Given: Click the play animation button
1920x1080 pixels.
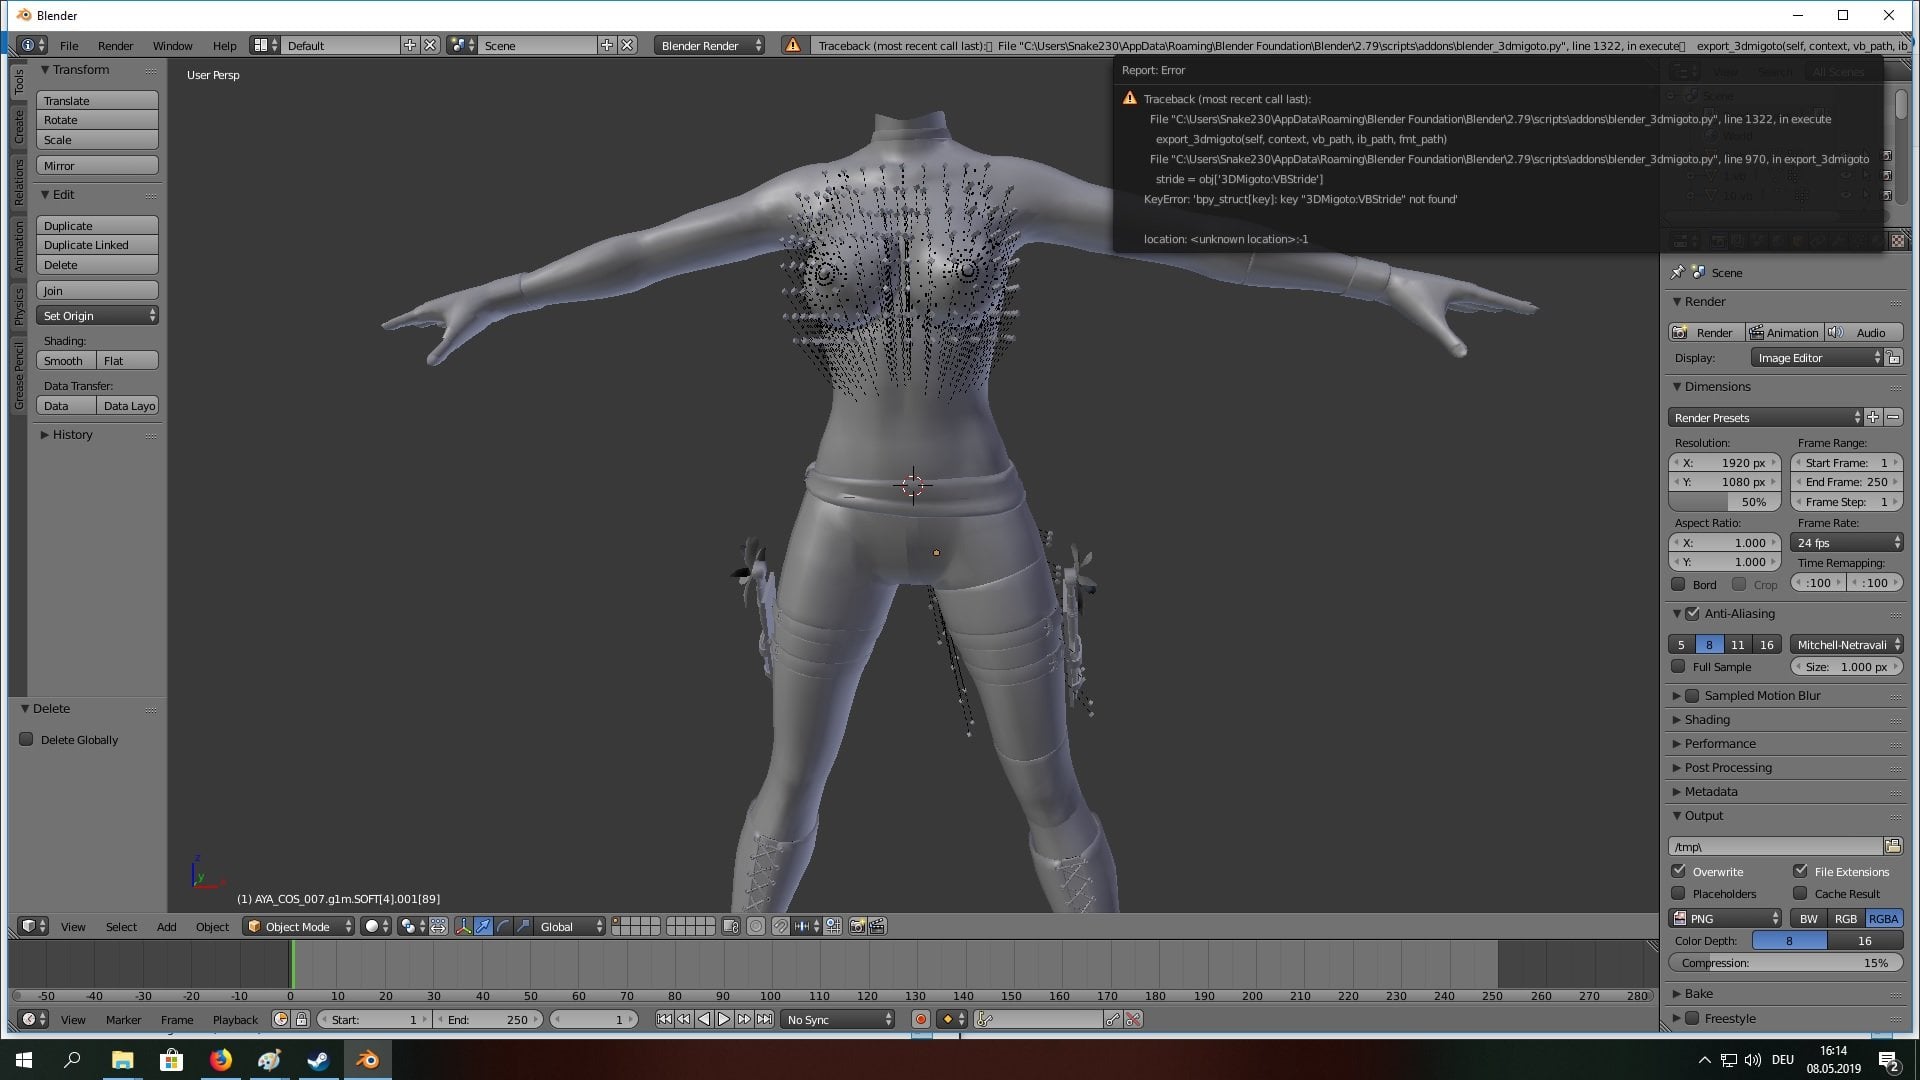Looking at the screenshot, I should (x=724, y=1019).
